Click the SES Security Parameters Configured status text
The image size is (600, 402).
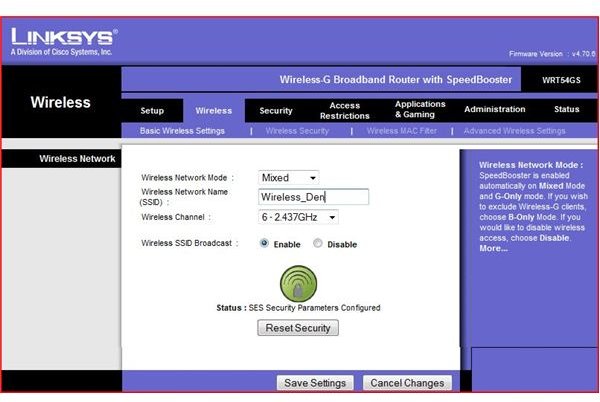[x=315, y=308]
